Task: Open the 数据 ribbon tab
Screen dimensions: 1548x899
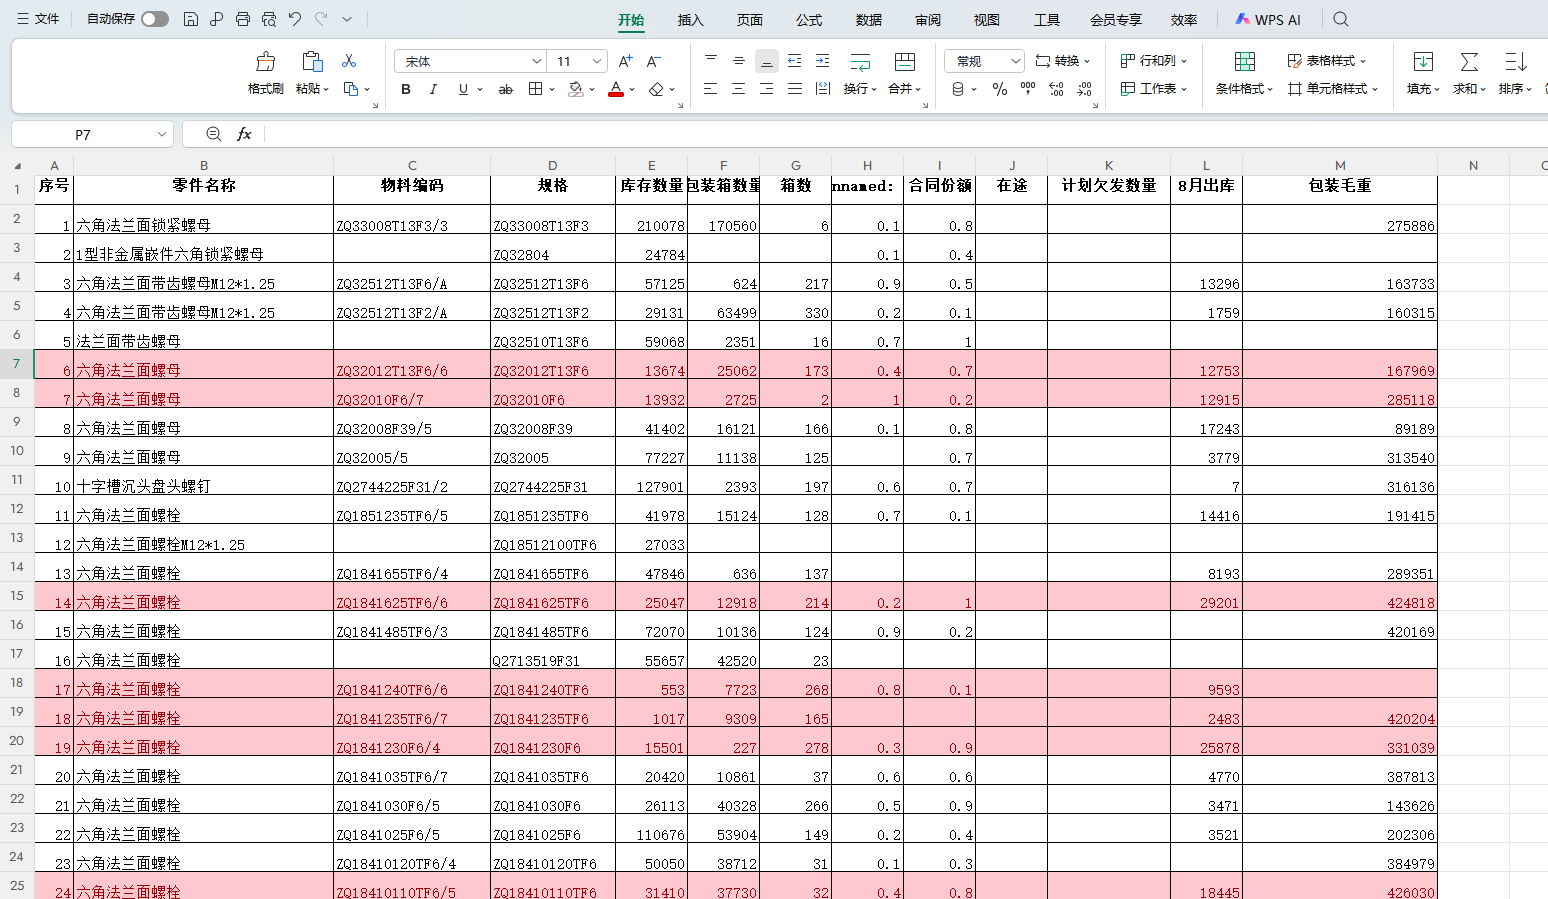Action: (x=869, y=20)
